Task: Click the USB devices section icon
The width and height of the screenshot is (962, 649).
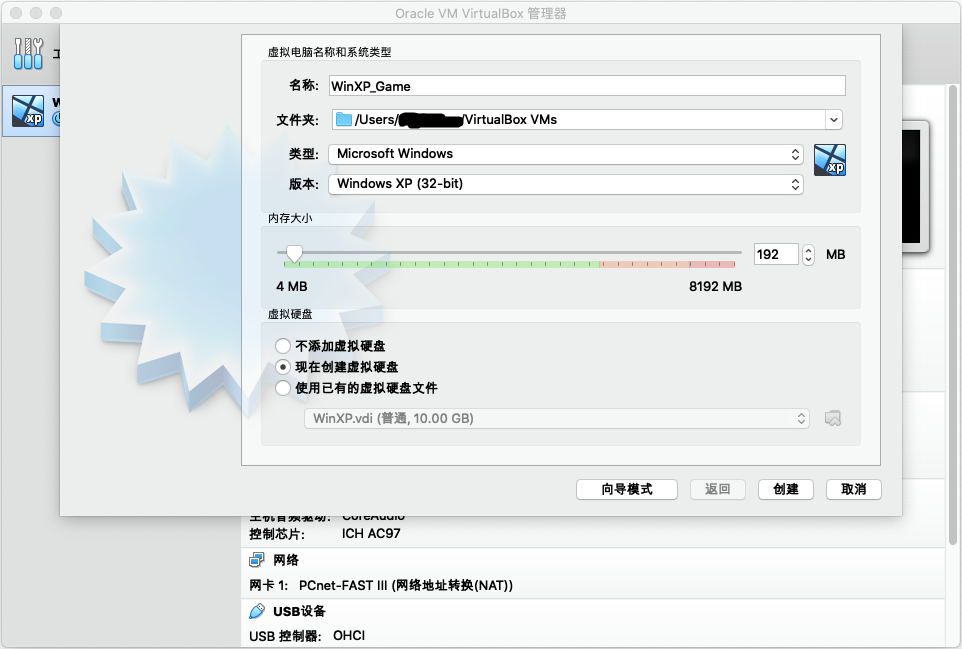Action: tap(257, 611)
